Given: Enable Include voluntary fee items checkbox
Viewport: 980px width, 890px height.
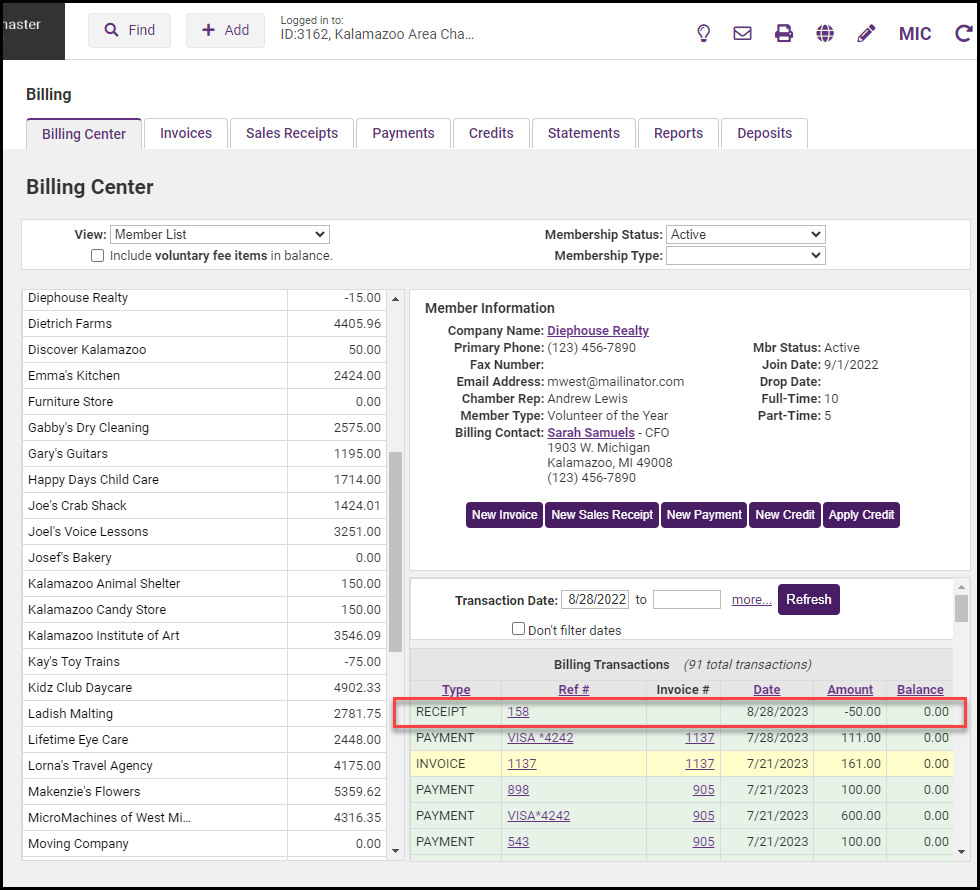Looking at the screenshot, I should (97, 256).
